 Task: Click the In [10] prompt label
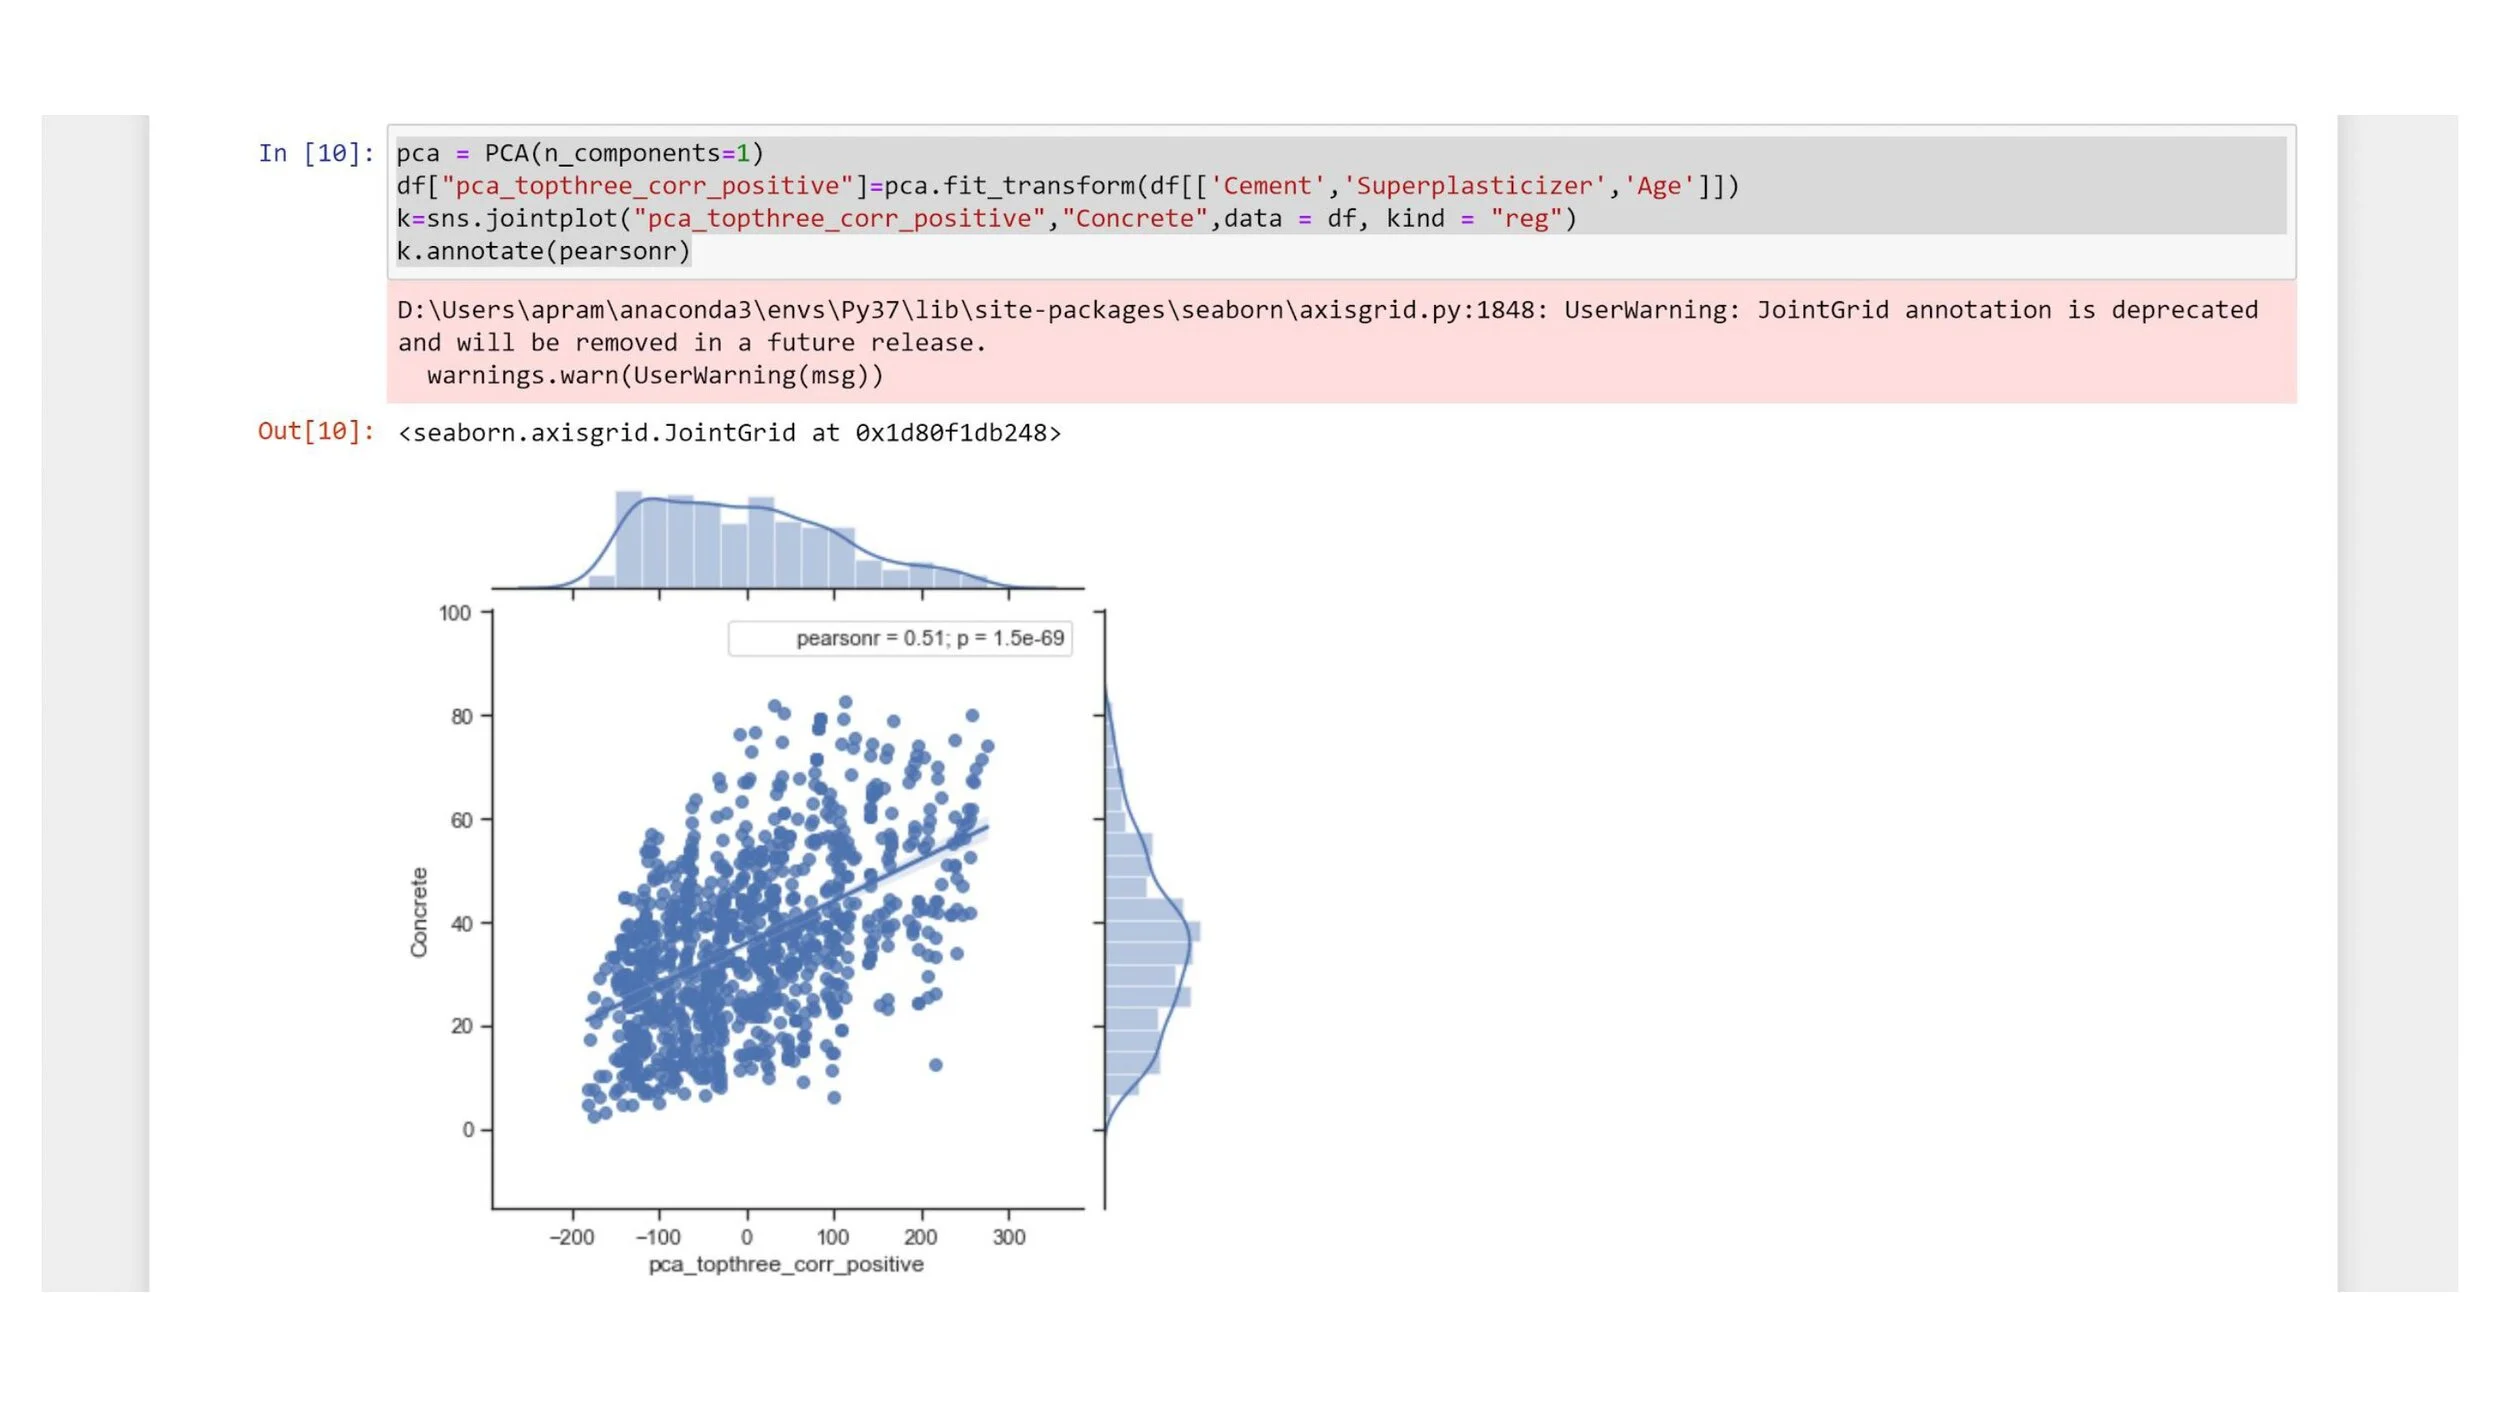point(316,153)
